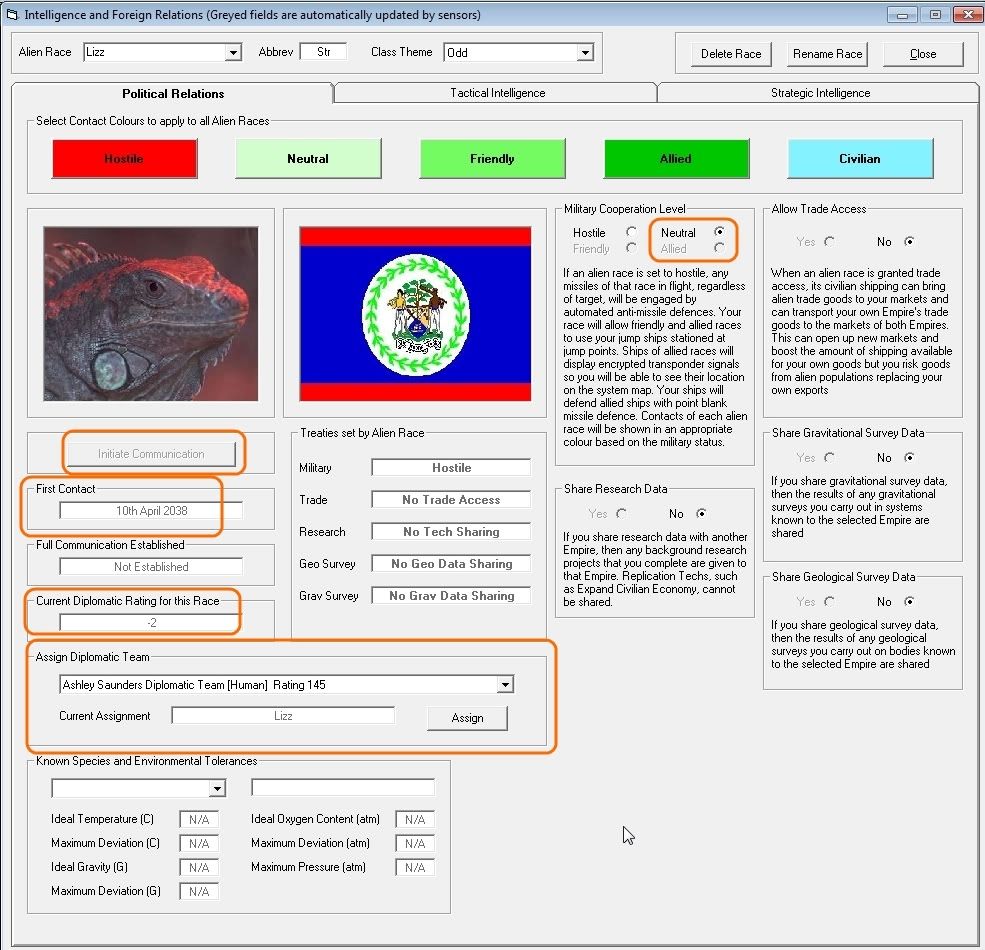Screen dimensions: 985x950
Task: Maximize the Intelligence and Foreign Relations window
Action: 935,14
